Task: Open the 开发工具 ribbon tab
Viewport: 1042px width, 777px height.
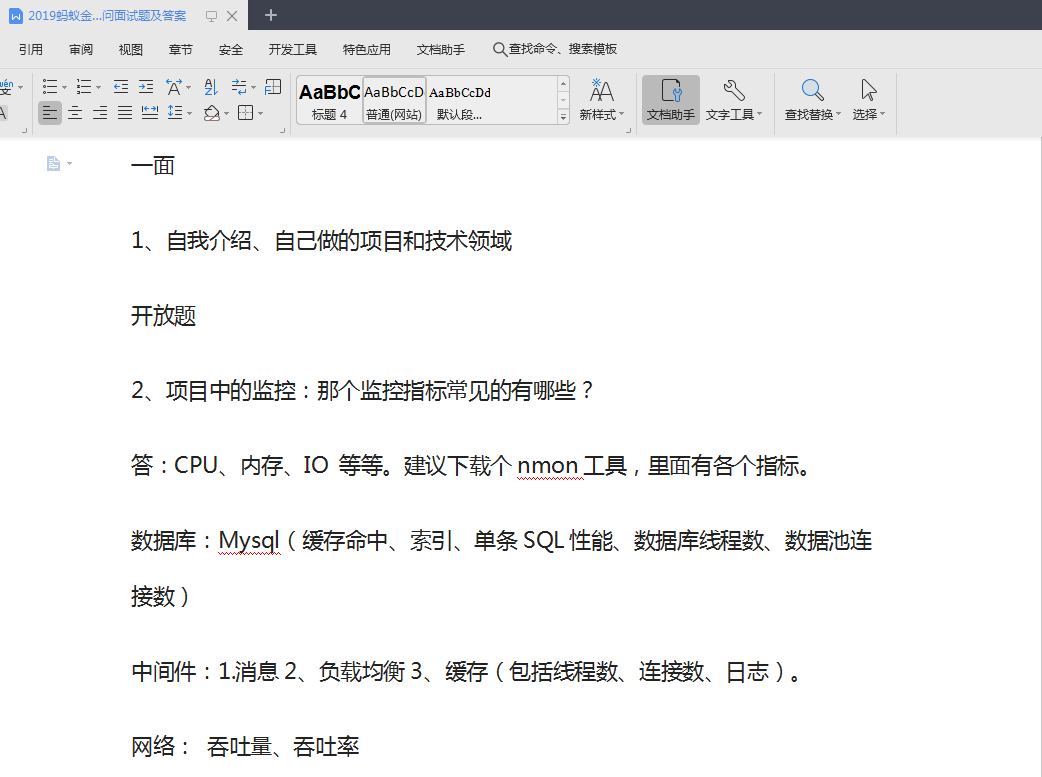Action: pyautogui.click(x=293, y=50)
